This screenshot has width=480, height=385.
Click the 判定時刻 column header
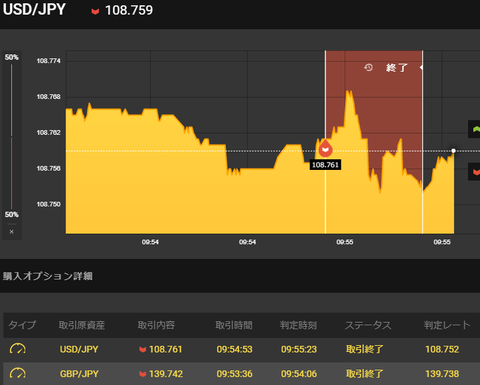pyautogui.click(x=298, y=325)
